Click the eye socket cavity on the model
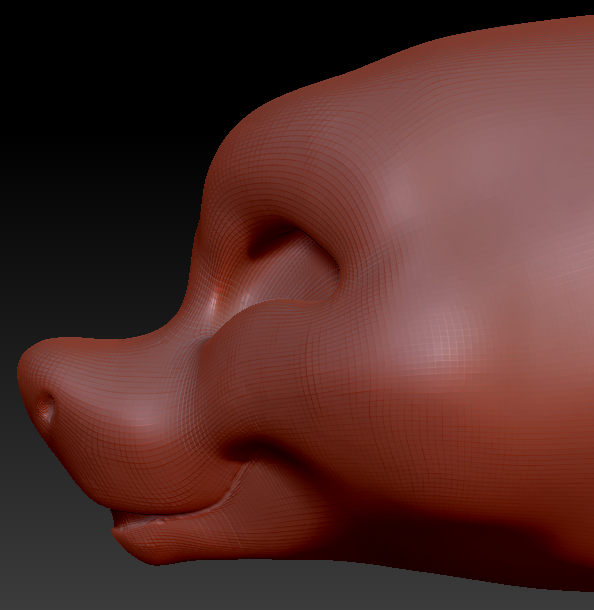Screen dimensions: 594x610 294,265
